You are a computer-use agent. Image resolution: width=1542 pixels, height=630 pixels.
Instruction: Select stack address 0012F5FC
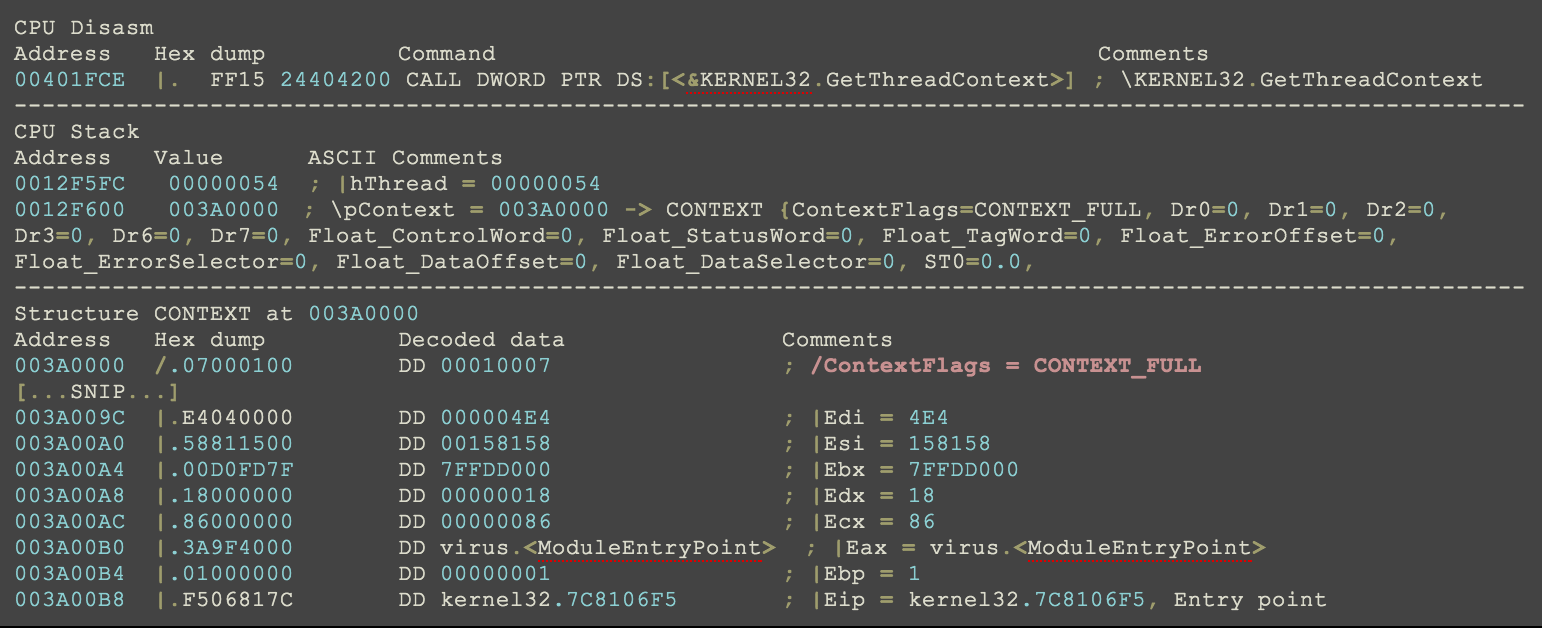tap(70, 184)
